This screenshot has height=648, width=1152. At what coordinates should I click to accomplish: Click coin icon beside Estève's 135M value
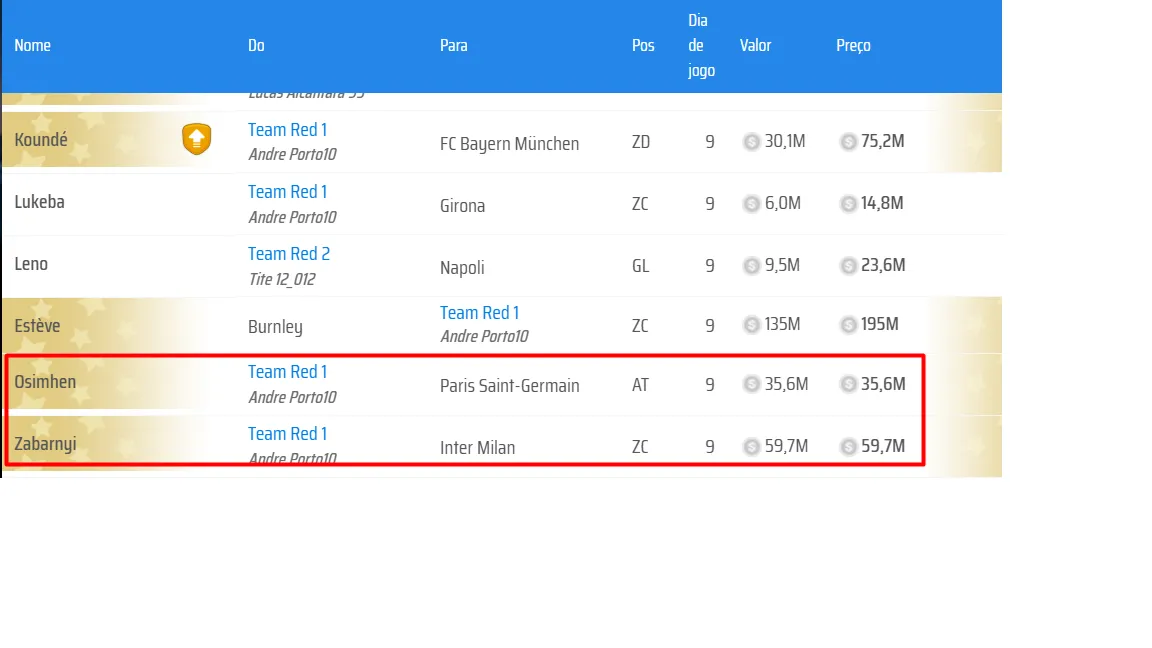pyautogui.click(x=751, y=325)
